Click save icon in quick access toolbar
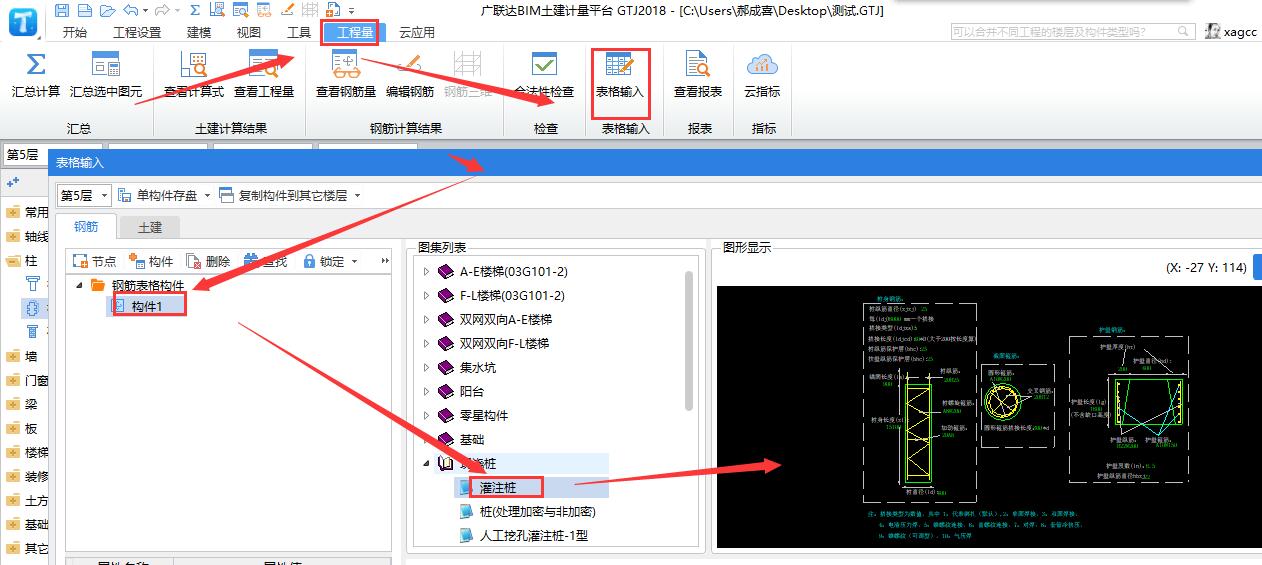This screenshot has width=1262, height=565. tap(62, 10)
